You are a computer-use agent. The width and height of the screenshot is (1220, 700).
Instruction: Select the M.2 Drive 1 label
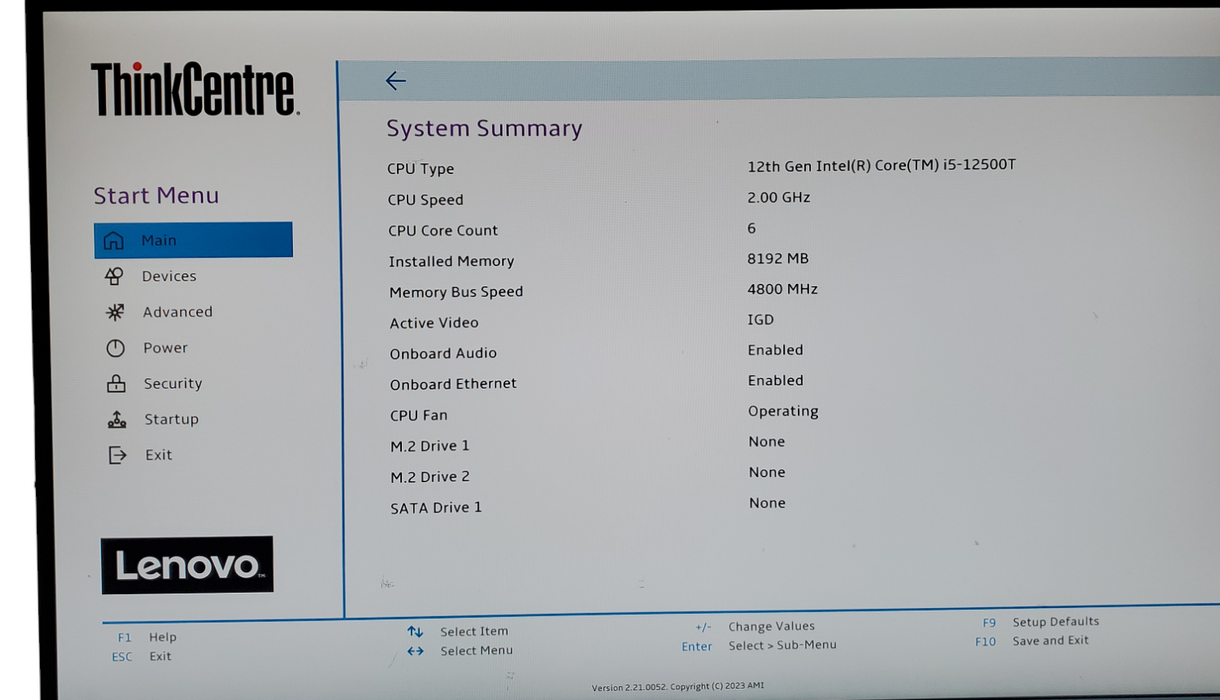430,446
